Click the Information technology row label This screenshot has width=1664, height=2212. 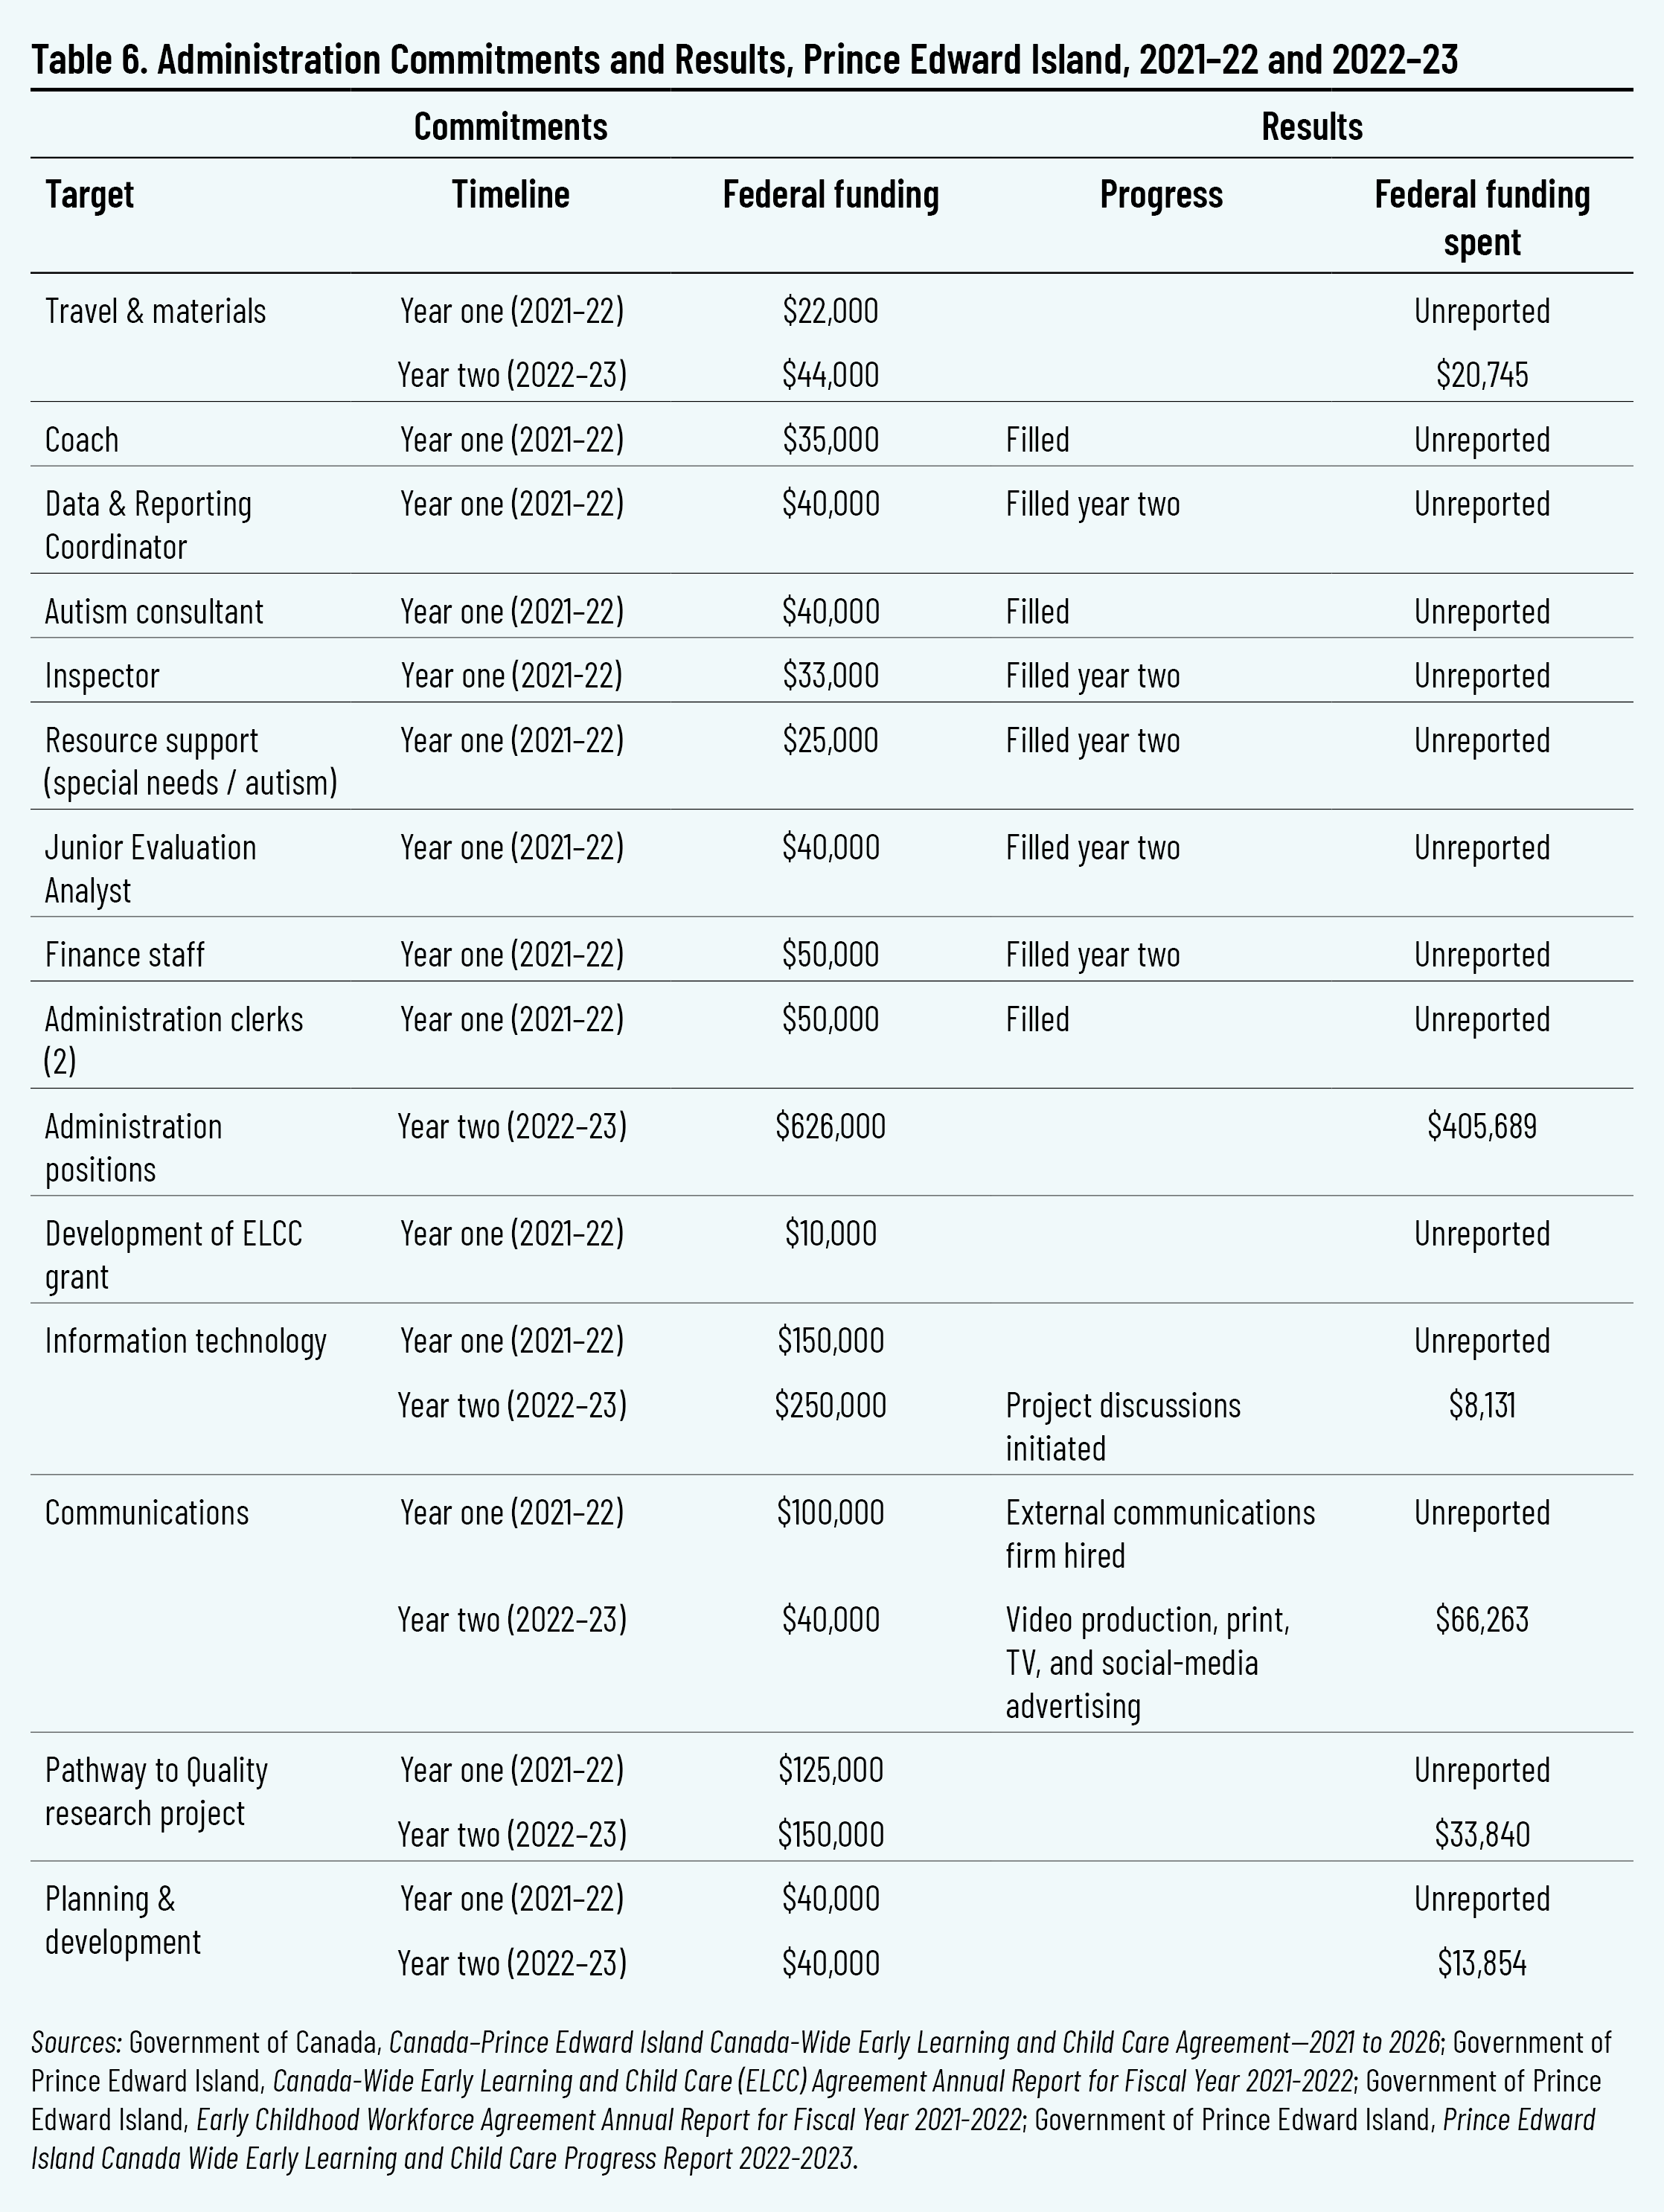(x=185, y=1340)
